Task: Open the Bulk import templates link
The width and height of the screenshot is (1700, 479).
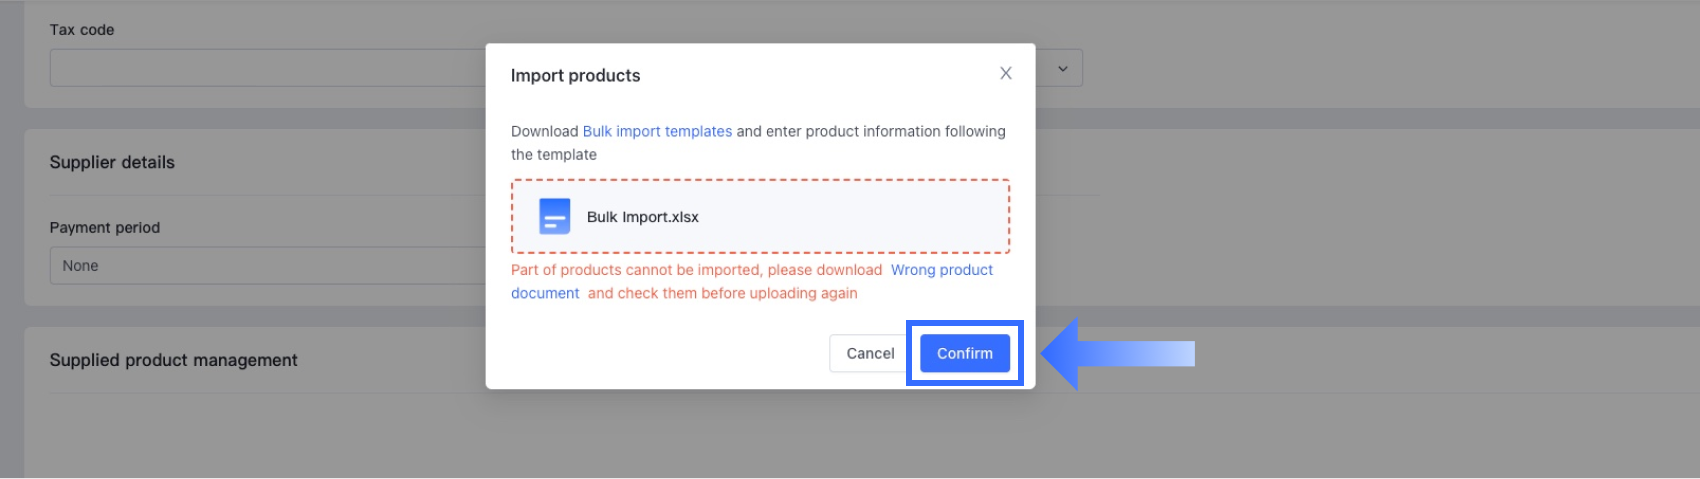Action: (x=657, y=131)
